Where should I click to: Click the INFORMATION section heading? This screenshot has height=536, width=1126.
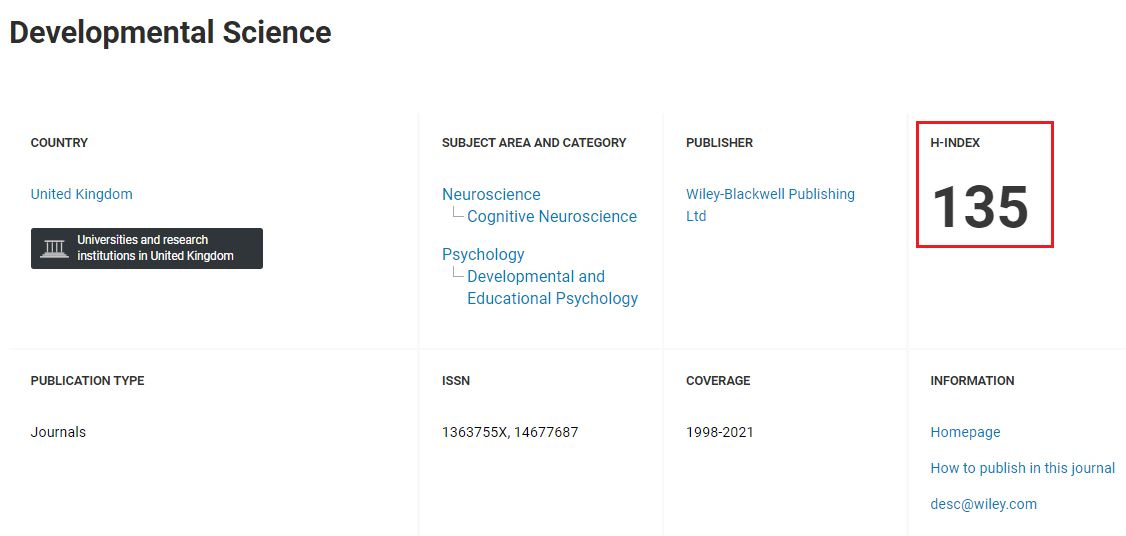tap(972, 381)
